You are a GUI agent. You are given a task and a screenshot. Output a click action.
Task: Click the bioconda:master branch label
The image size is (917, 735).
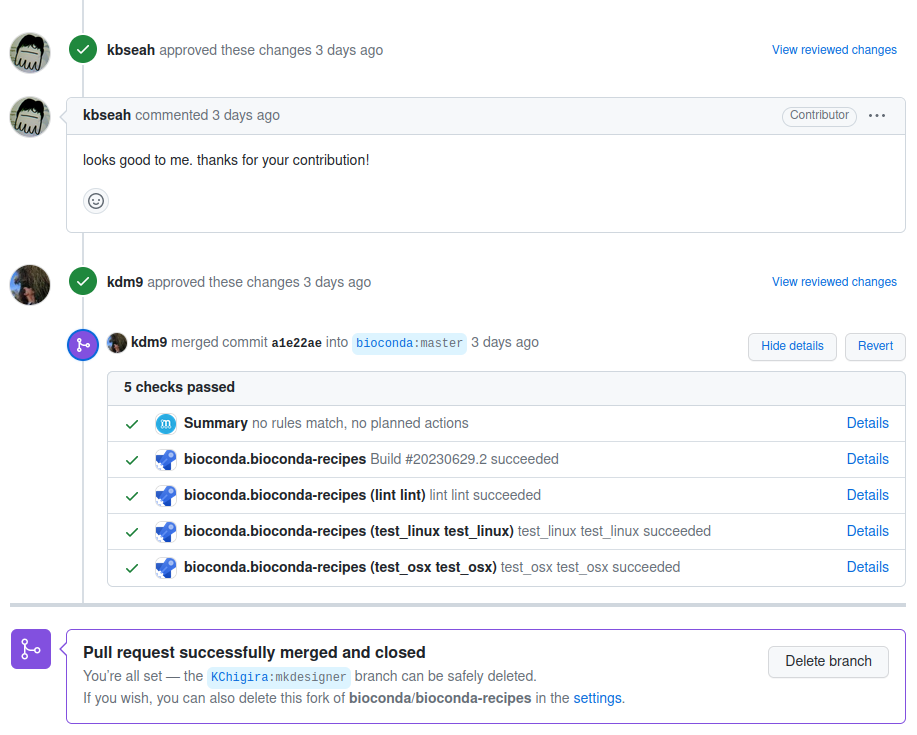409,343
